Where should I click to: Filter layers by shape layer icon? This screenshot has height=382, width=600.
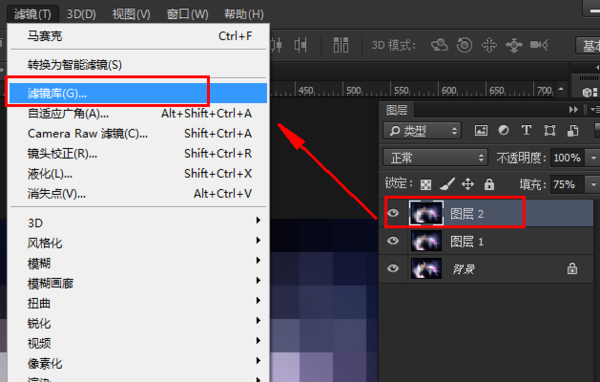pyautogui.click(x=549, y=131)
